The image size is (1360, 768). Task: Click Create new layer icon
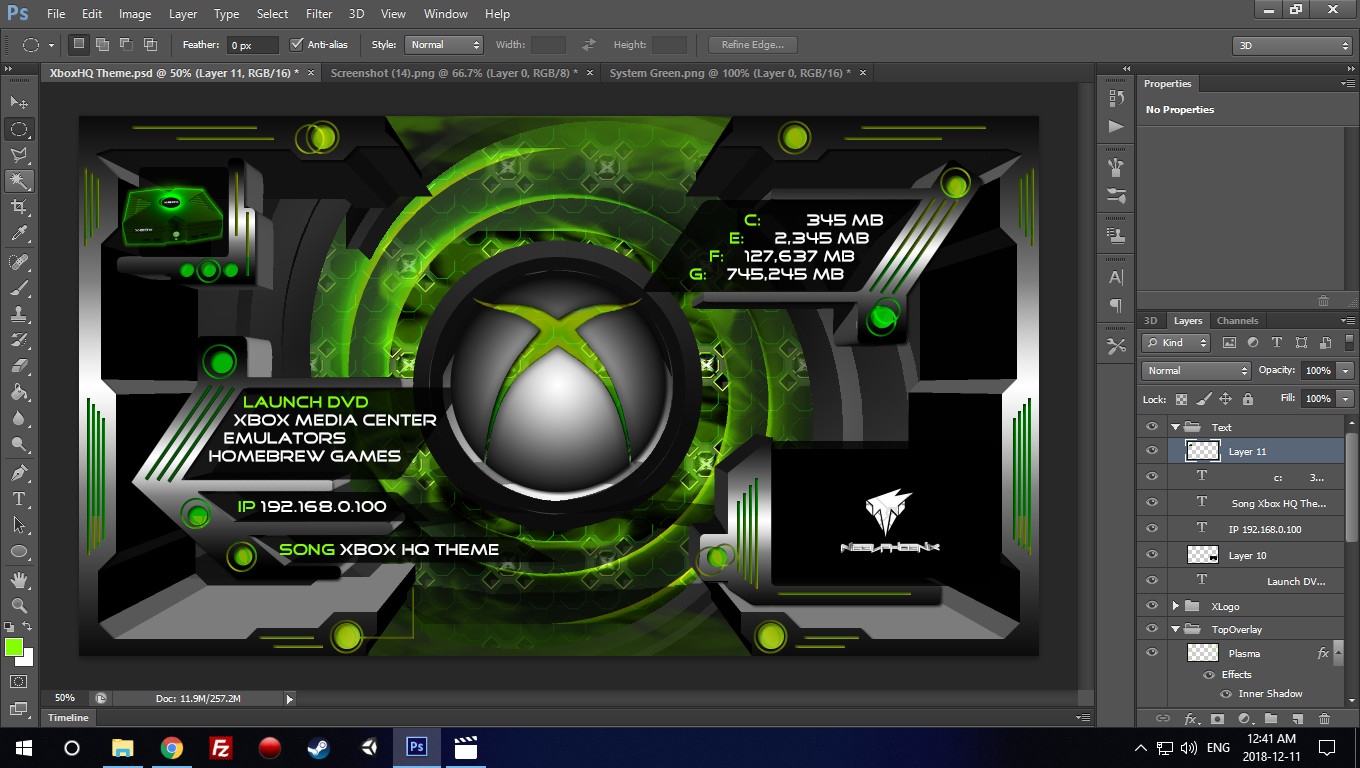1297,718
